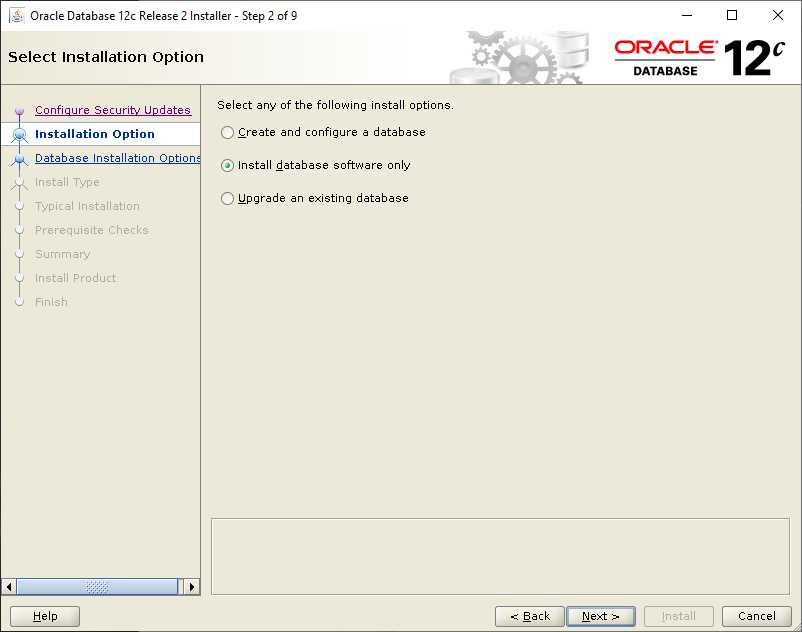
Task: Click the 'Select any of the following install options.' text
Action: coord(335,105)
